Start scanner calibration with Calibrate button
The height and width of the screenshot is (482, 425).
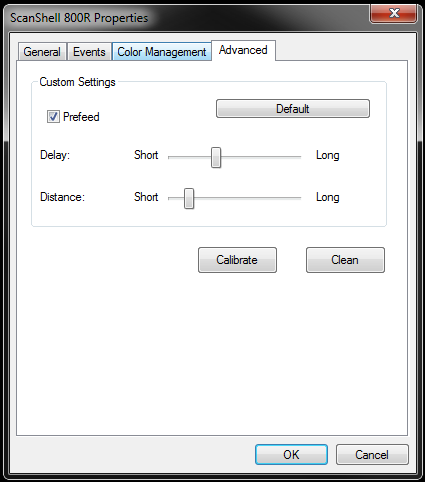237,260
